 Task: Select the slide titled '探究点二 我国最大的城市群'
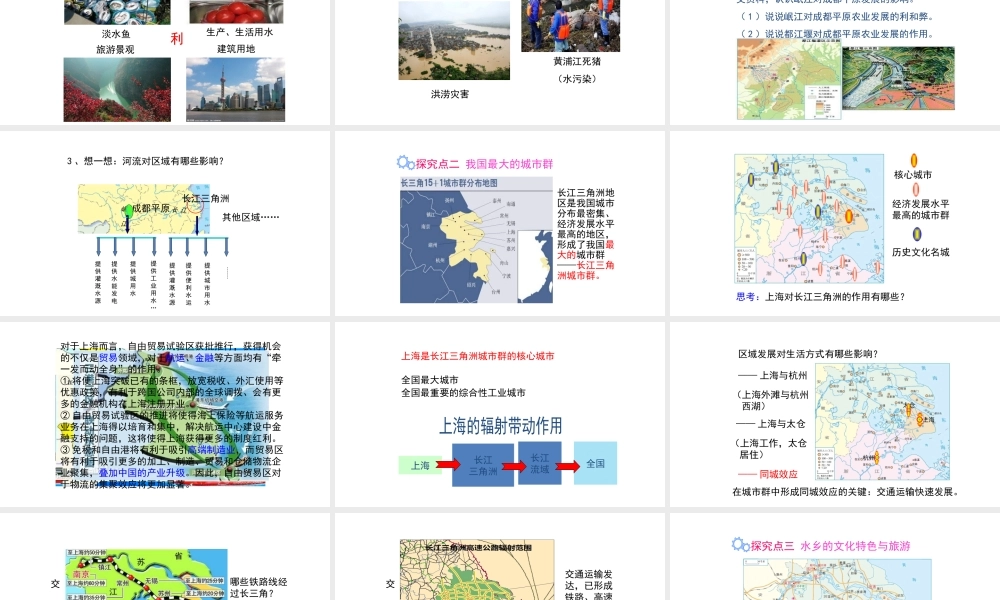point(500,223)
